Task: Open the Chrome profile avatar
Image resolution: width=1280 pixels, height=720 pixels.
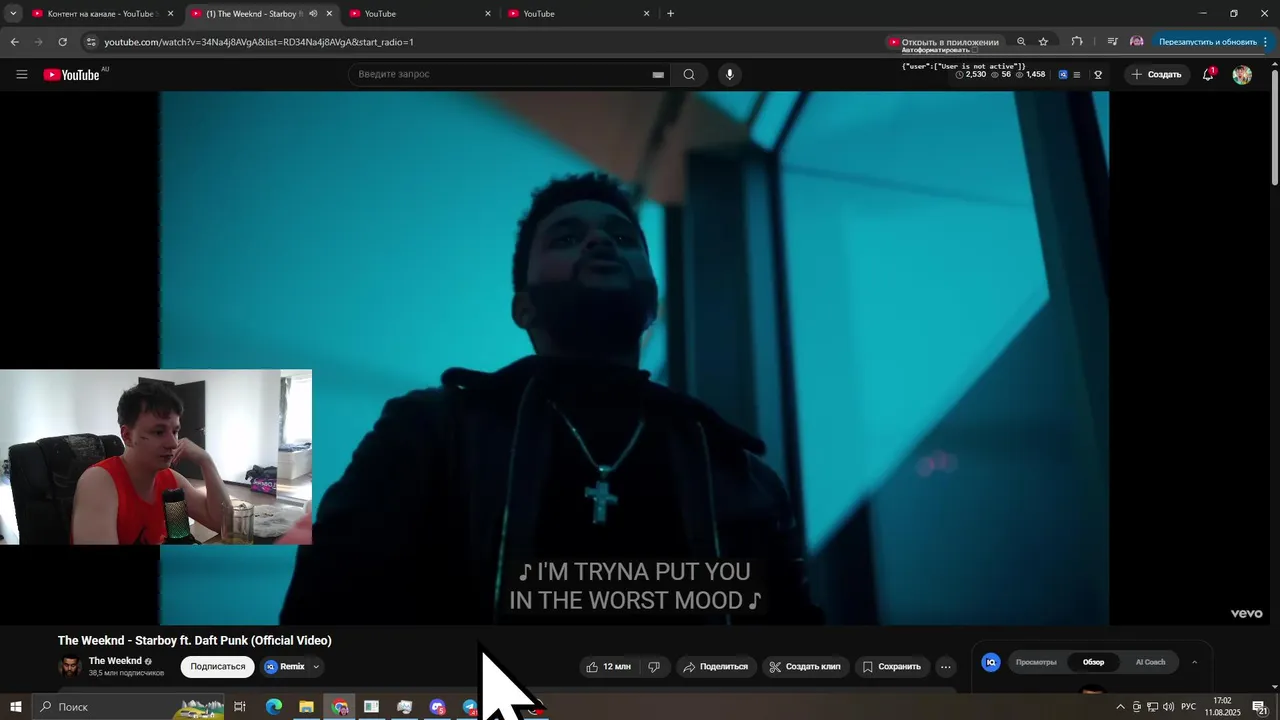Action: 1137,42
